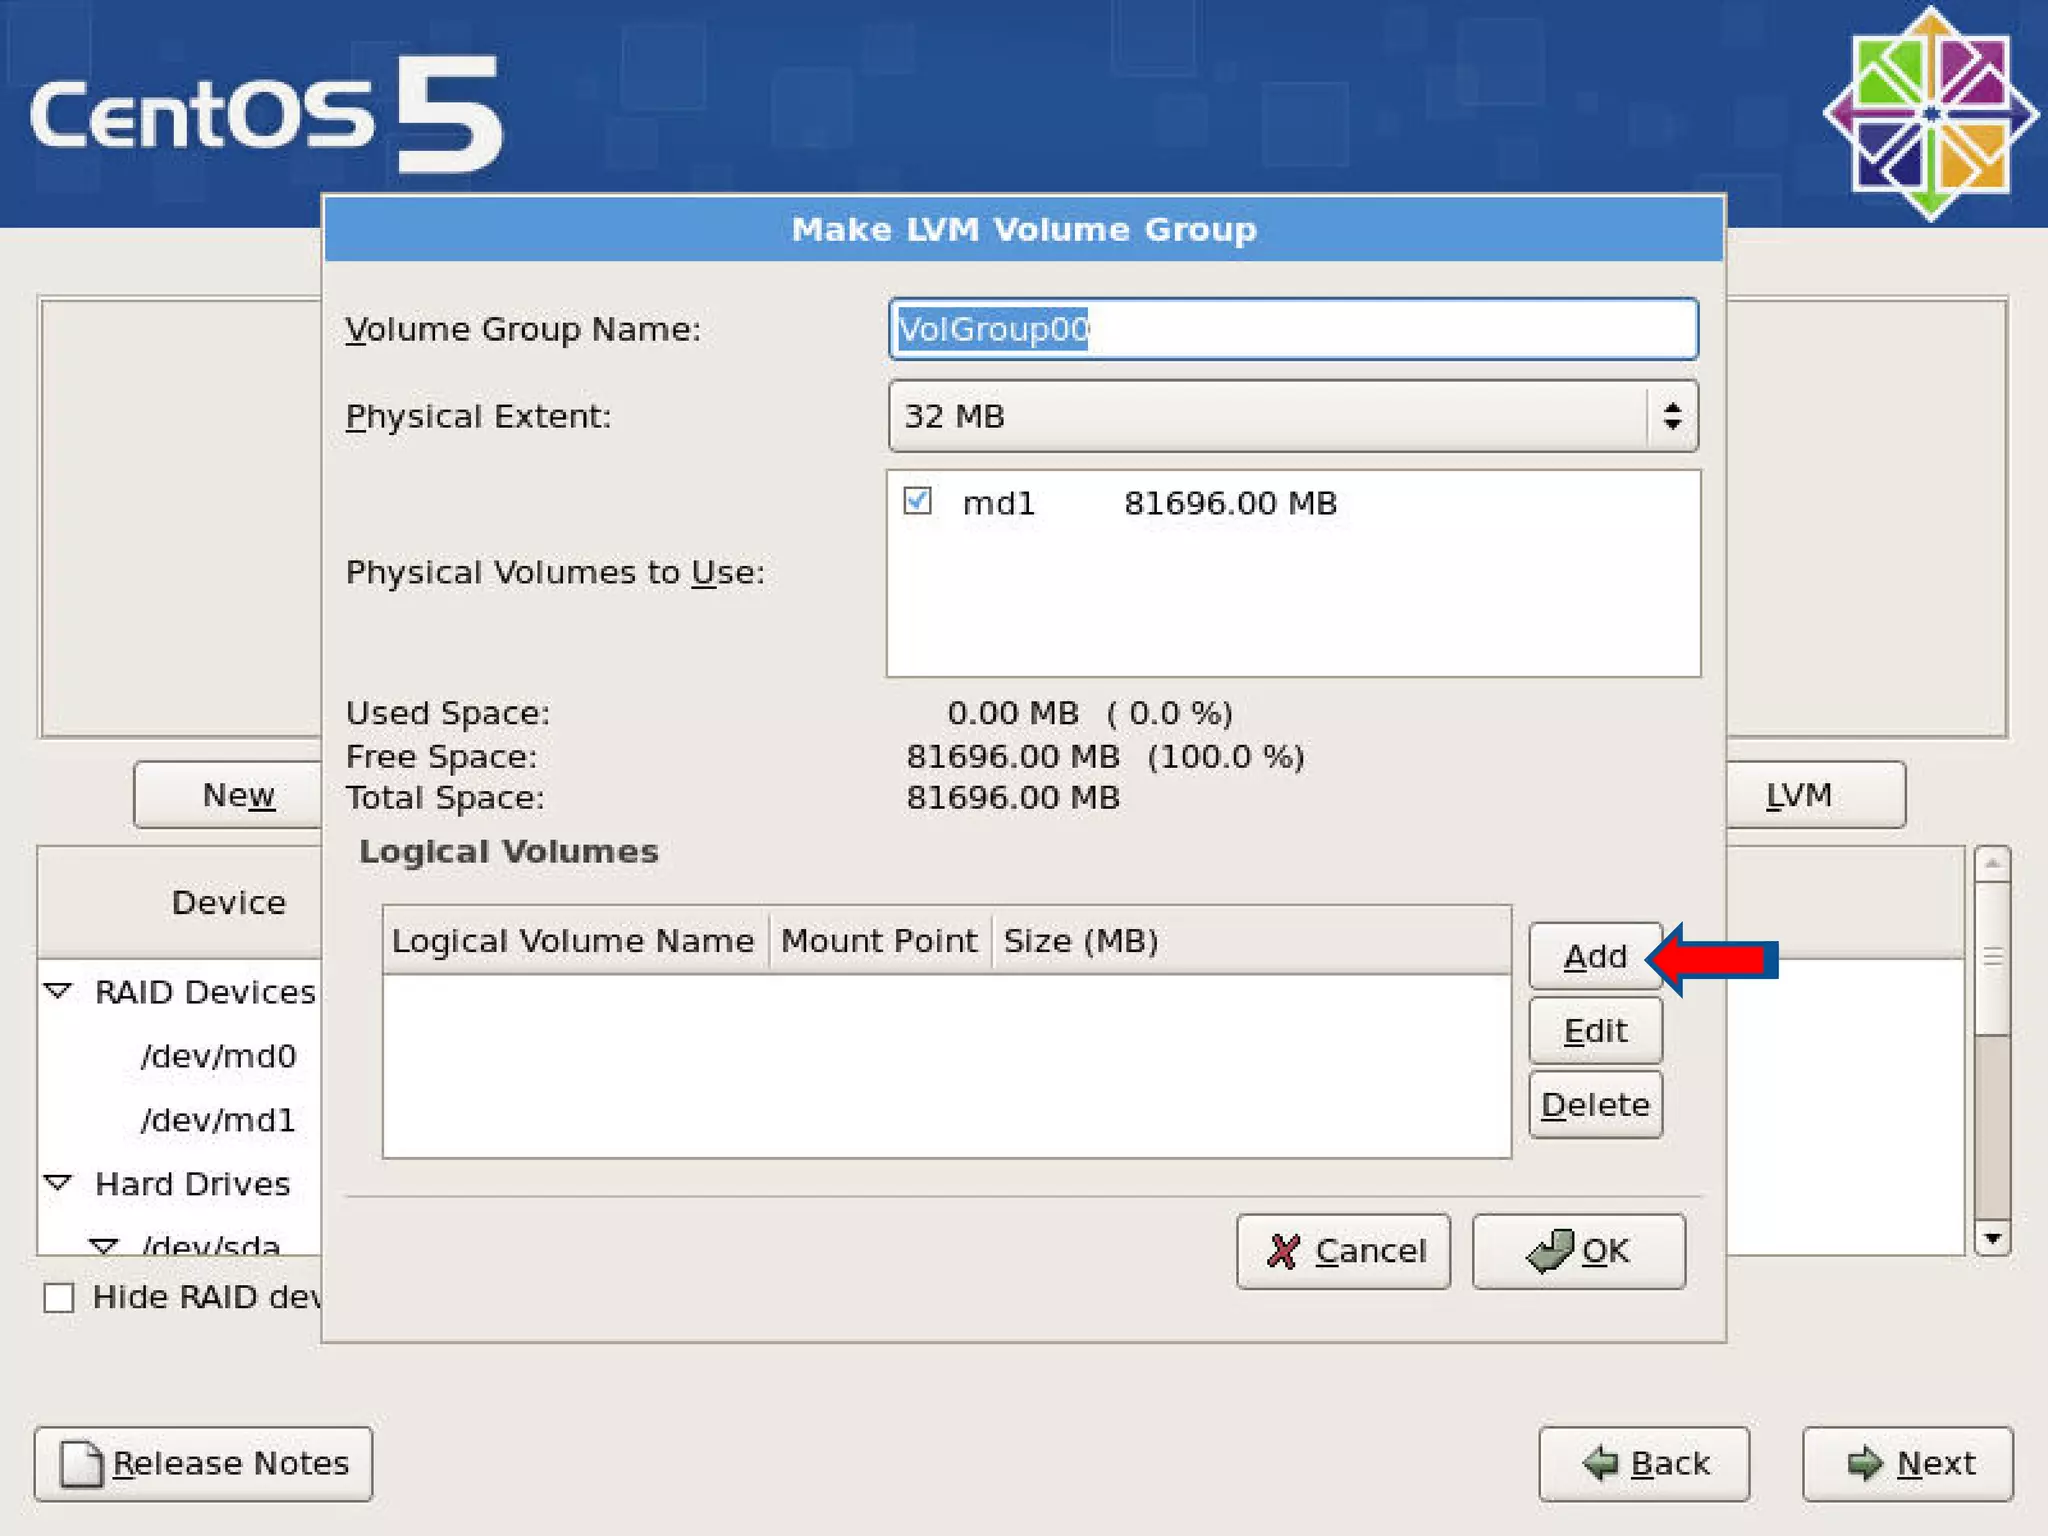Collapse the Hard Drives tree node
This screenshot has height=1536, width=2048.
point(59,1183)
